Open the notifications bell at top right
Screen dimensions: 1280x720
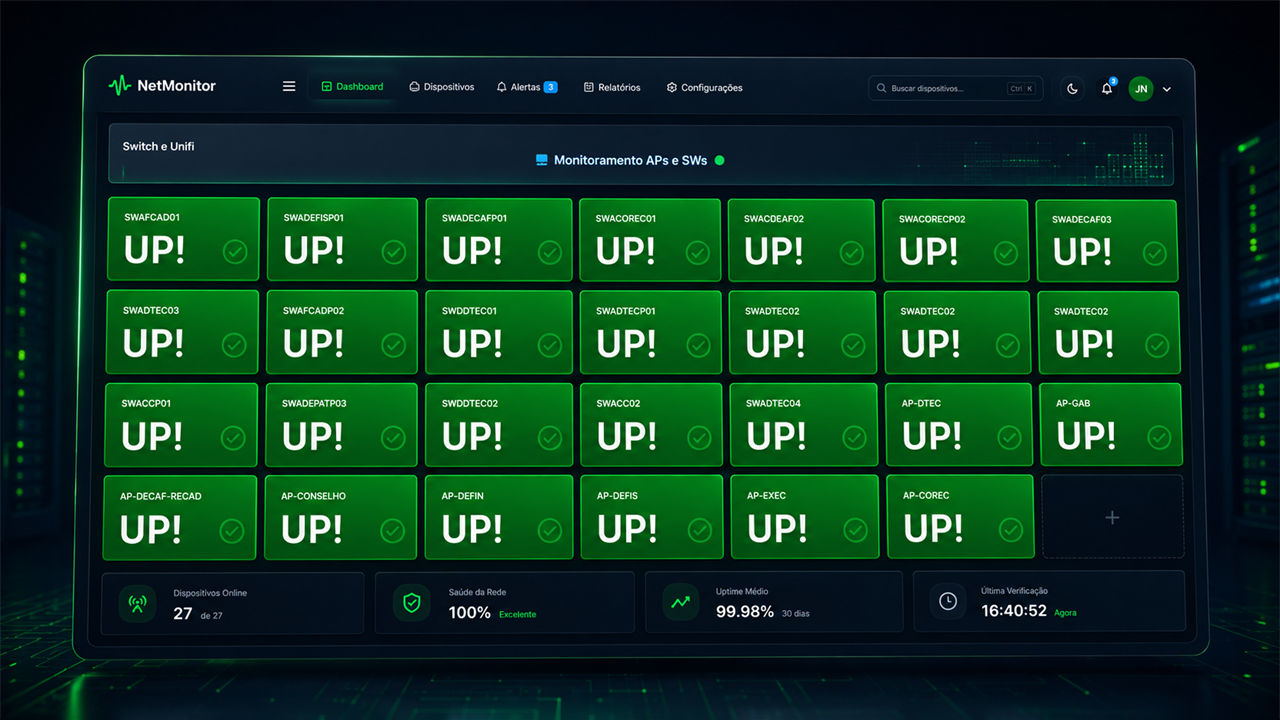(x=1107, y=88)
